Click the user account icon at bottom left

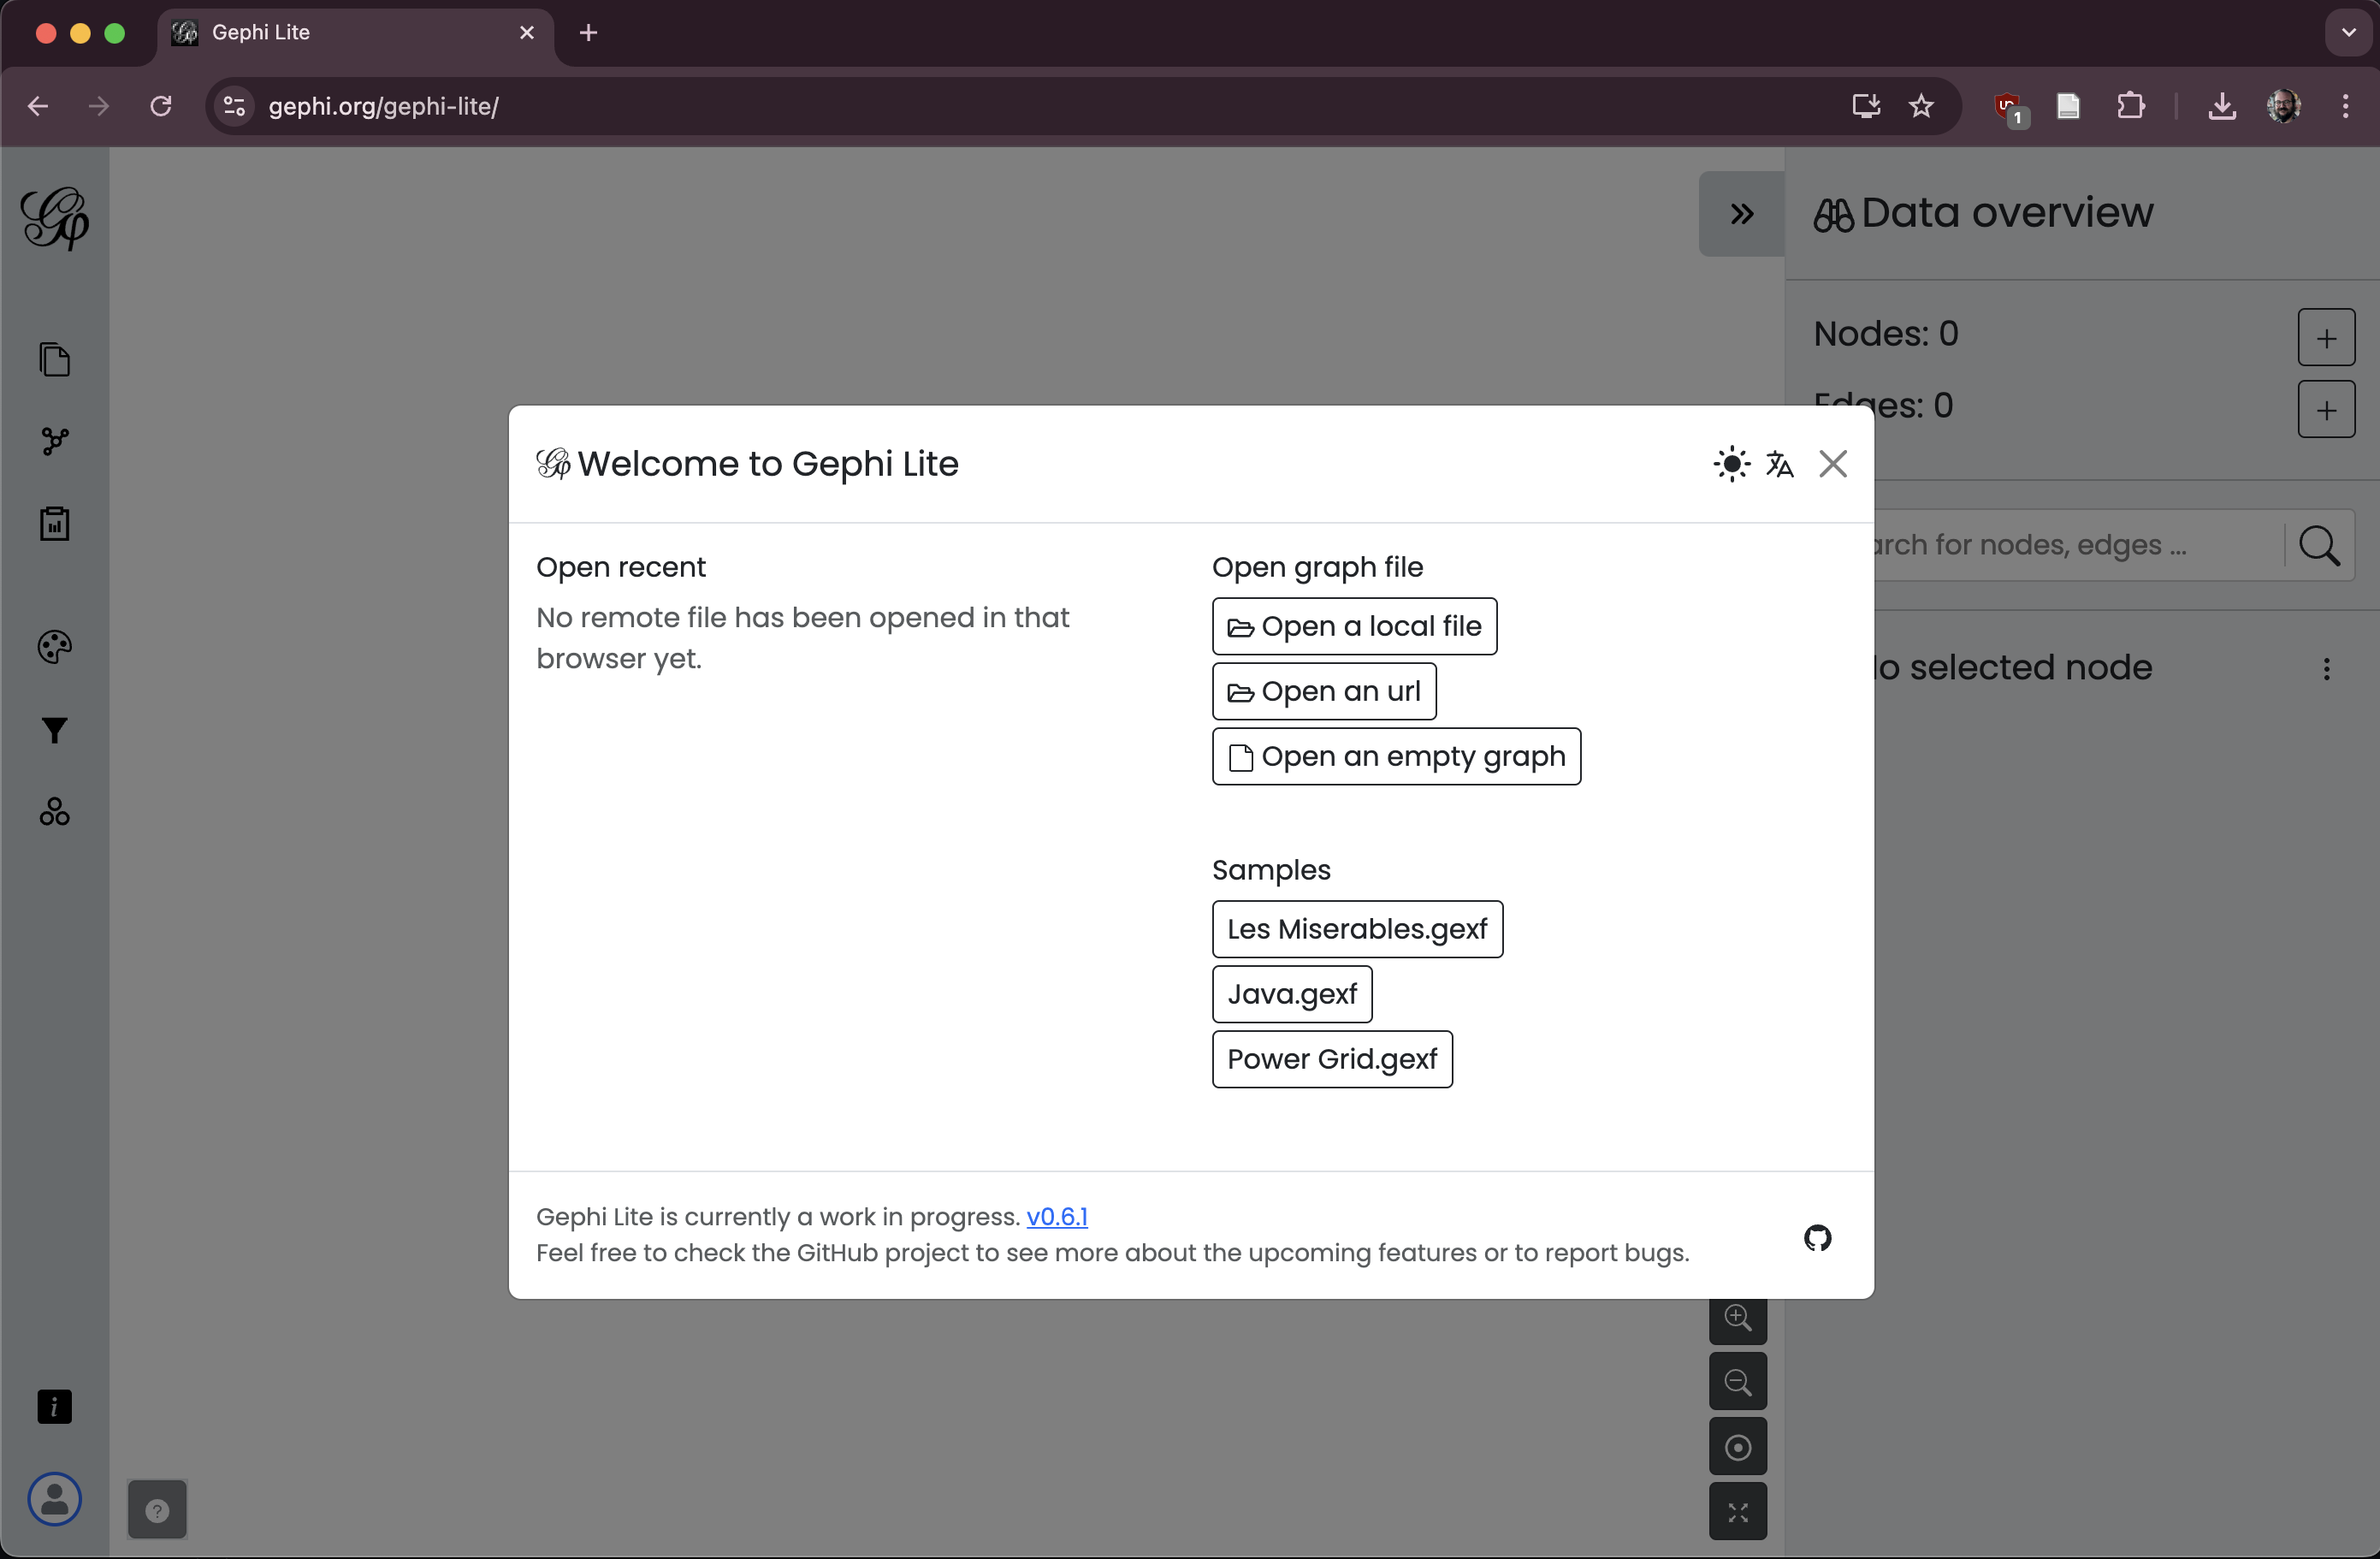55,1499
